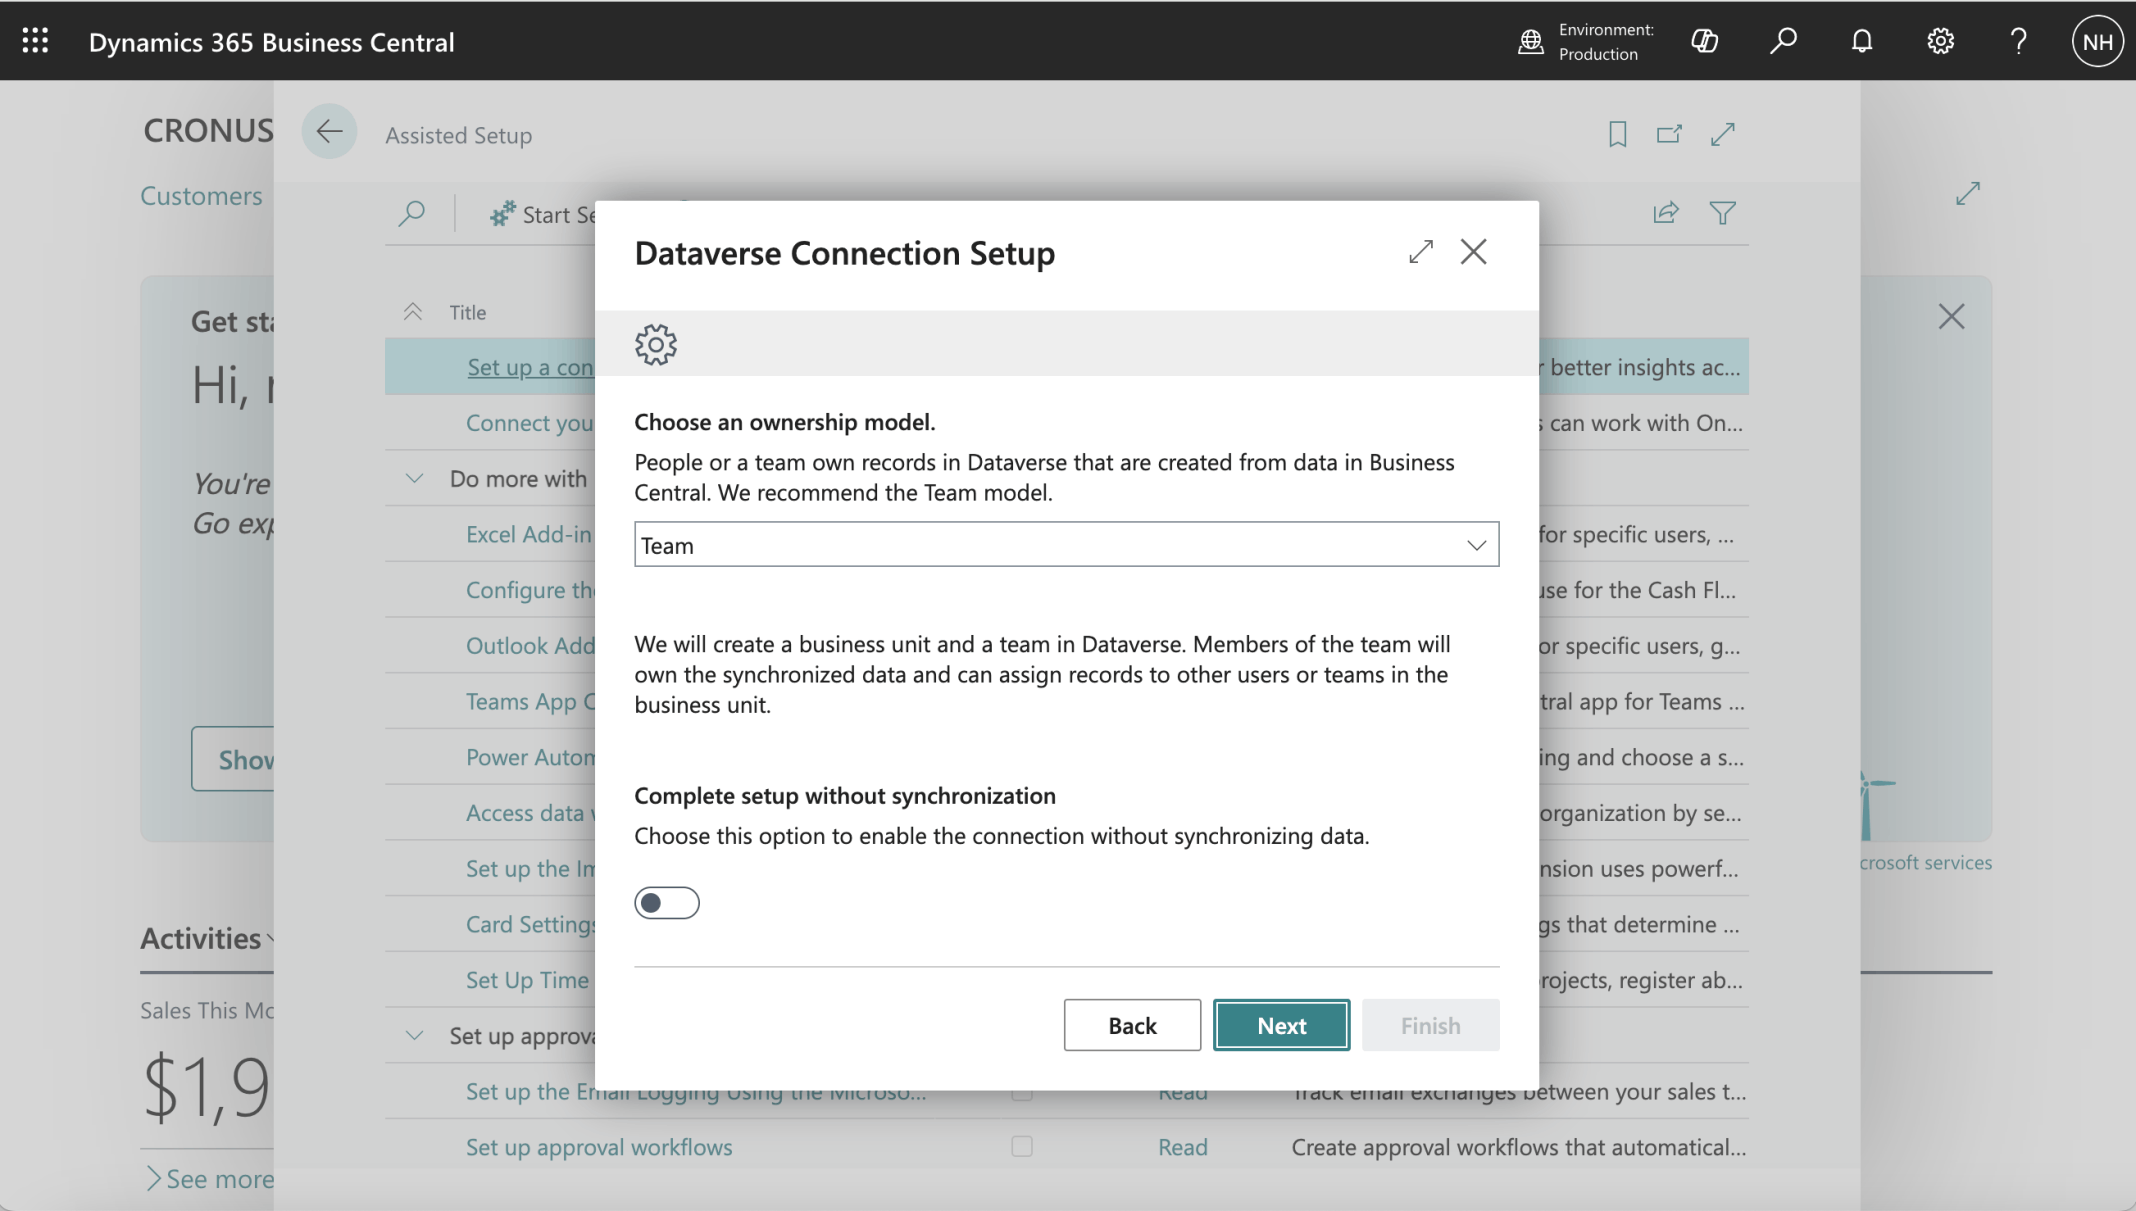The image size is (2136, 1211).
Task: Open the filter pane funnel icon
Action: coord(1722,213)
